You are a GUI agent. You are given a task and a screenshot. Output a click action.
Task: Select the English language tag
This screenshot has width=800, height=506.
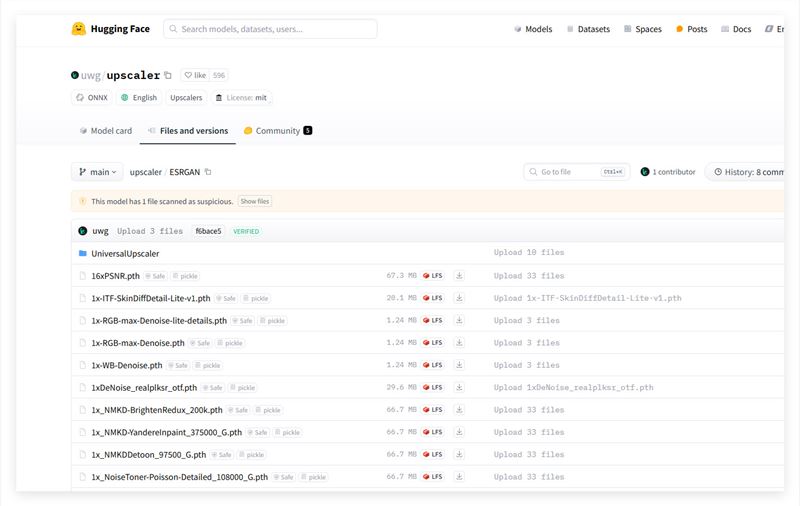point(139,97)
